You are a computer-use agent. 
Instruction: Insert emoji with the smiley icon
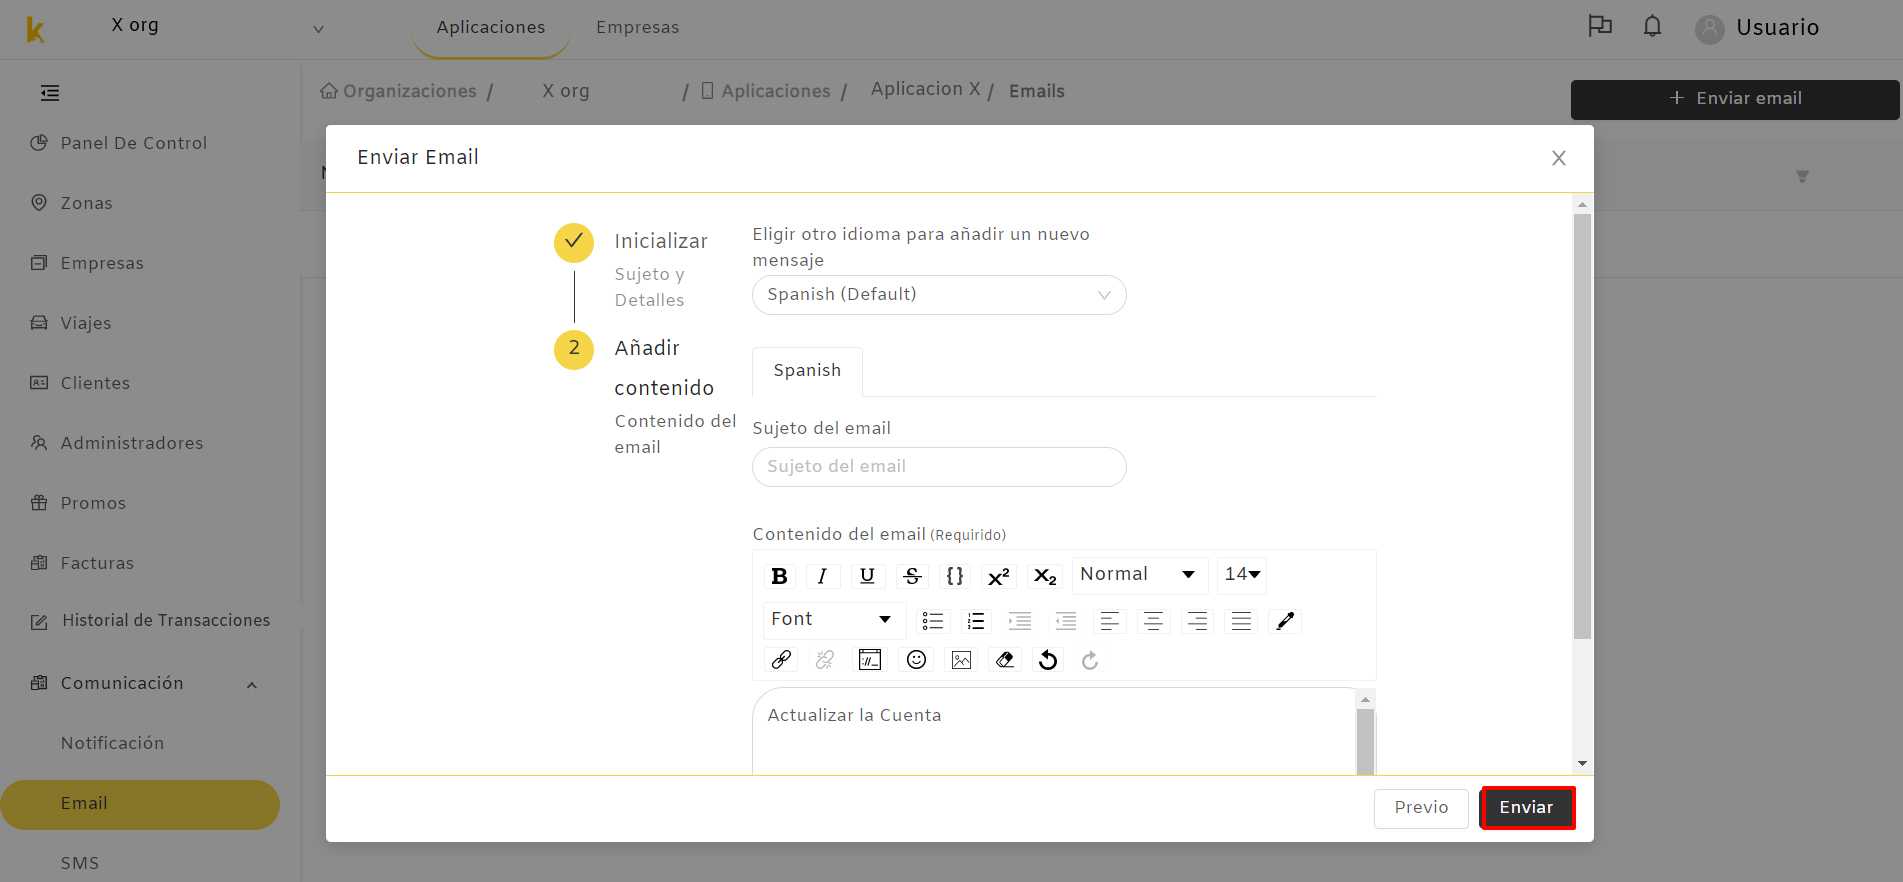pos(916,660)
